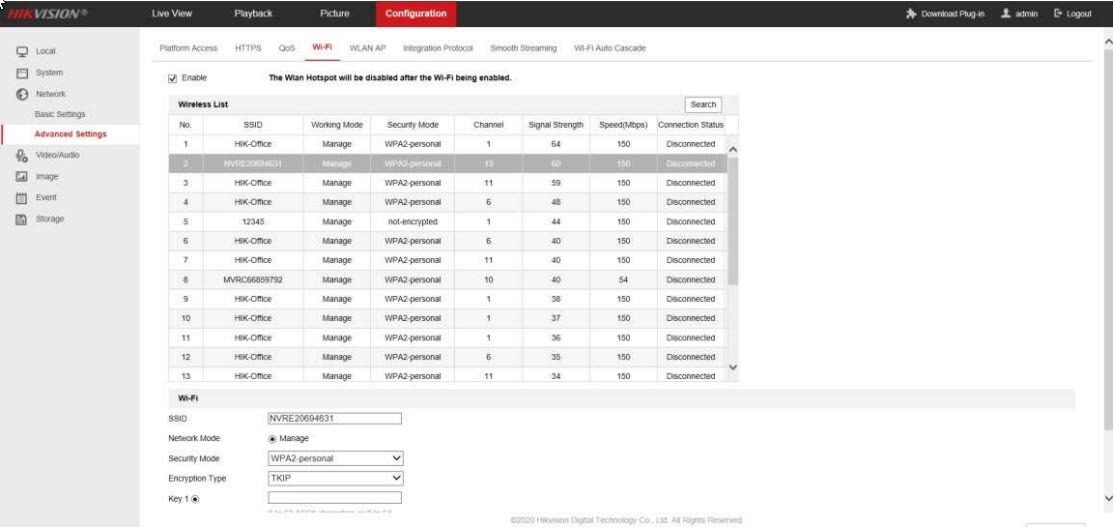Open the Image settings icon
The image size is (1114, 530).
click(21, 177)
